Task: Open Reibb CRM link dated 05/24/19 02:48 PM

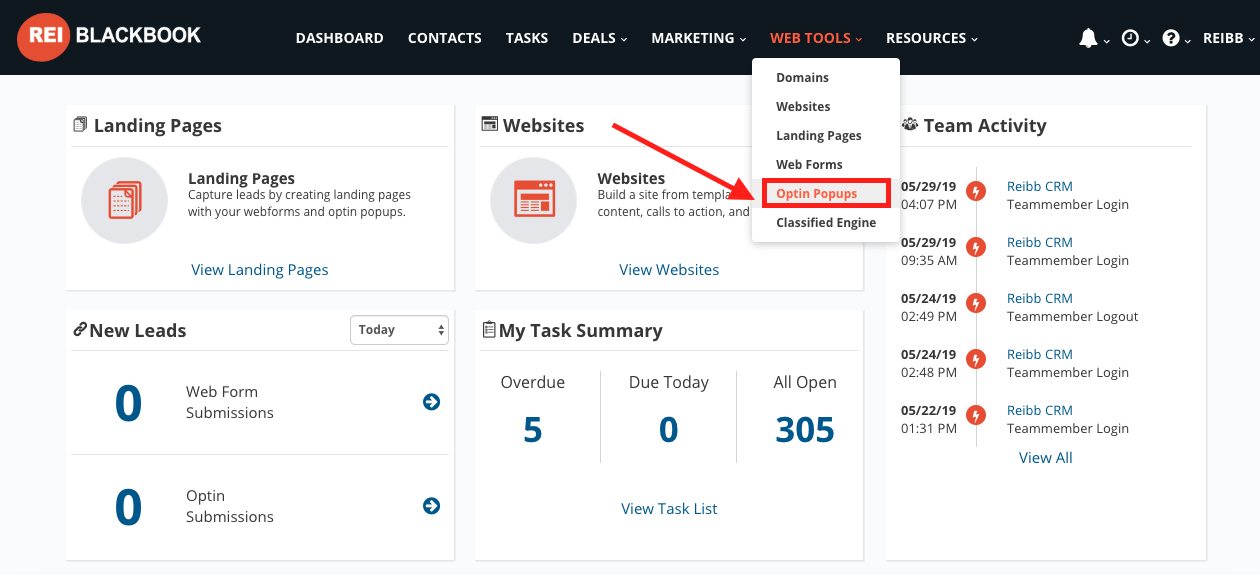Action: coord(1040,355)
